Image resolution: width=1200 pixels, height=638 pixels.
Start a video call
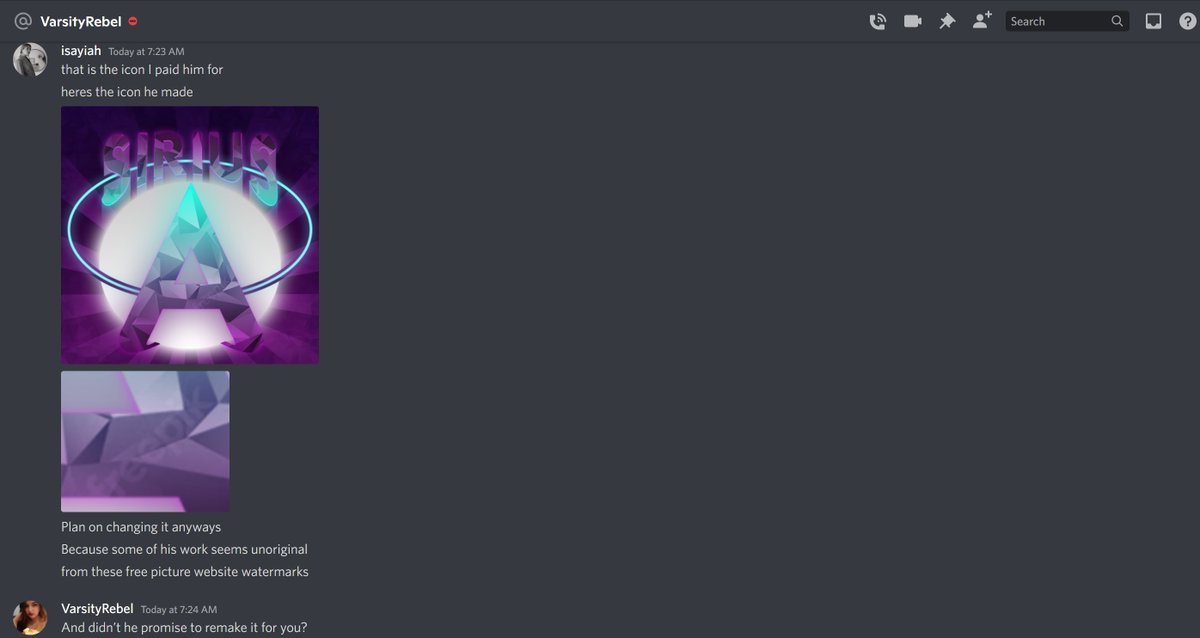912,21
